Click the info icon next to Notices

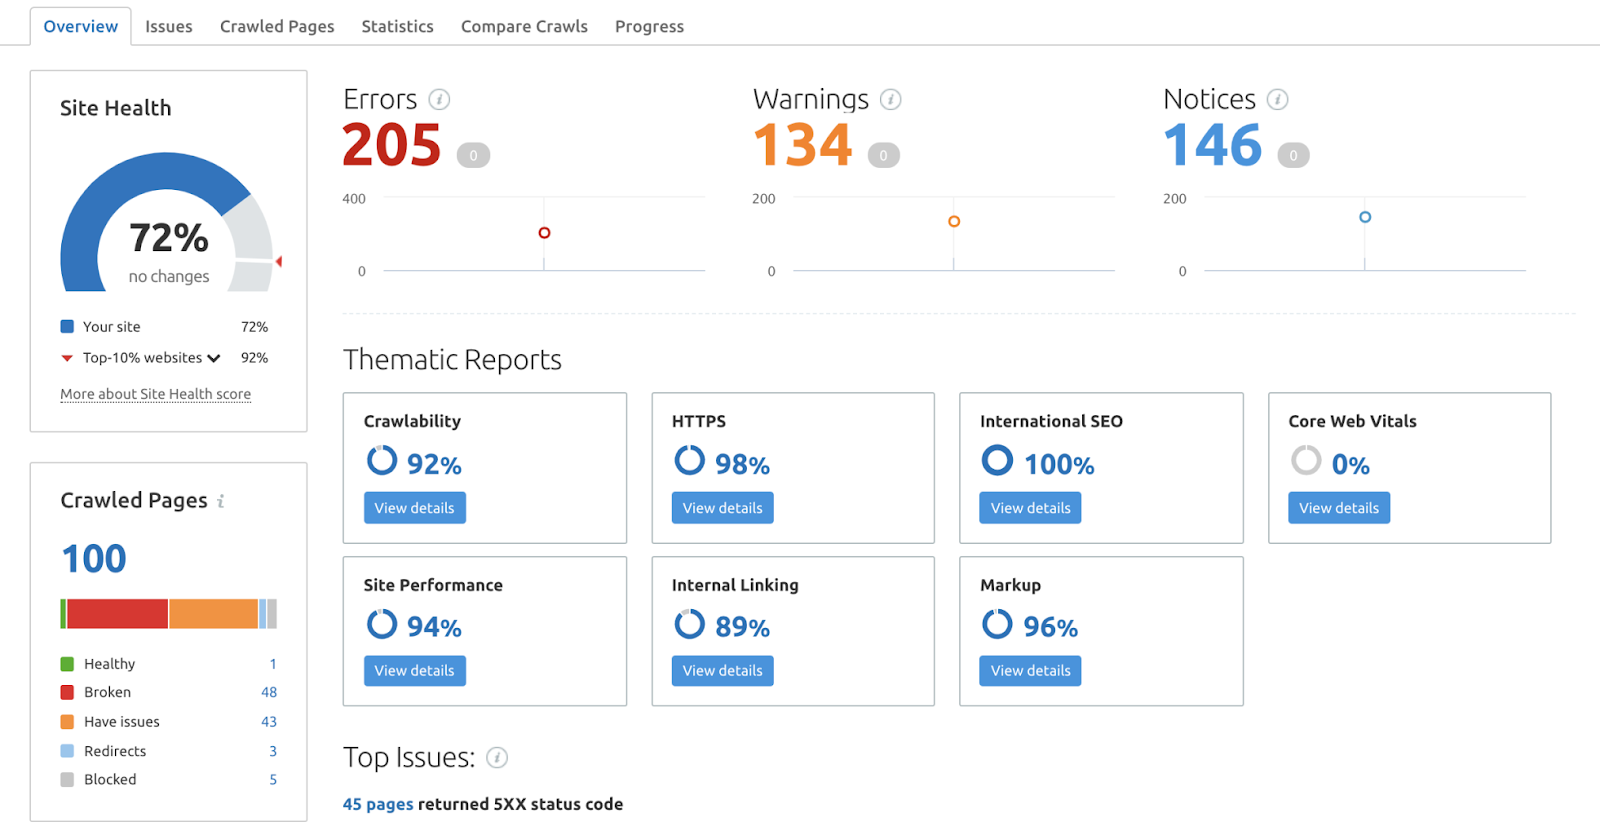point(1277,99)
